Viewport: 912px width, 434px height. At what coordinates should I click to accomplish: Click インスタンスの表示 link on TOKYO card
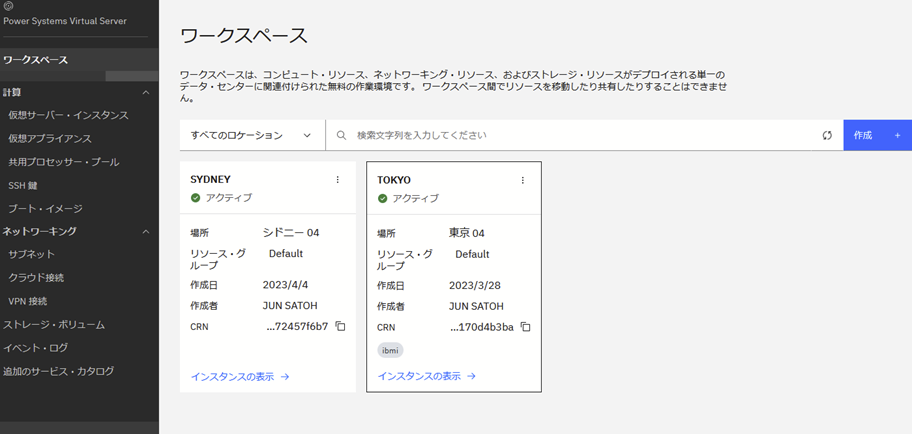[x=426, y=376]
